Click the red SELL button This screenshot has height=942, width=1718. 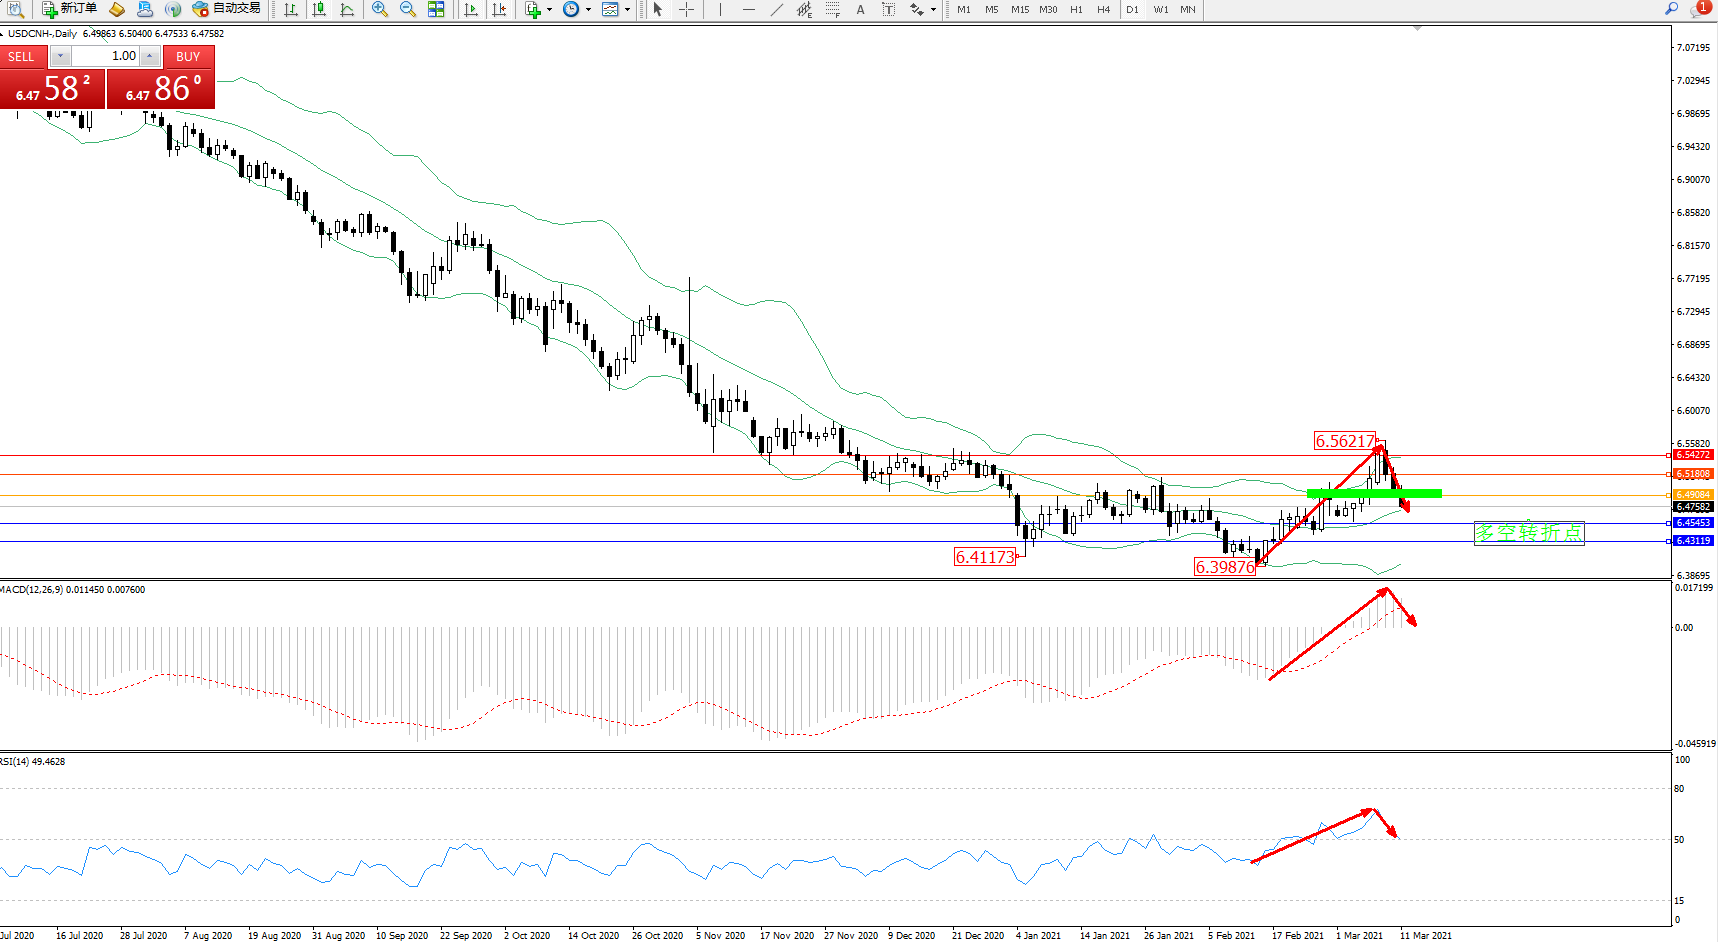click(x=22, y=57)
